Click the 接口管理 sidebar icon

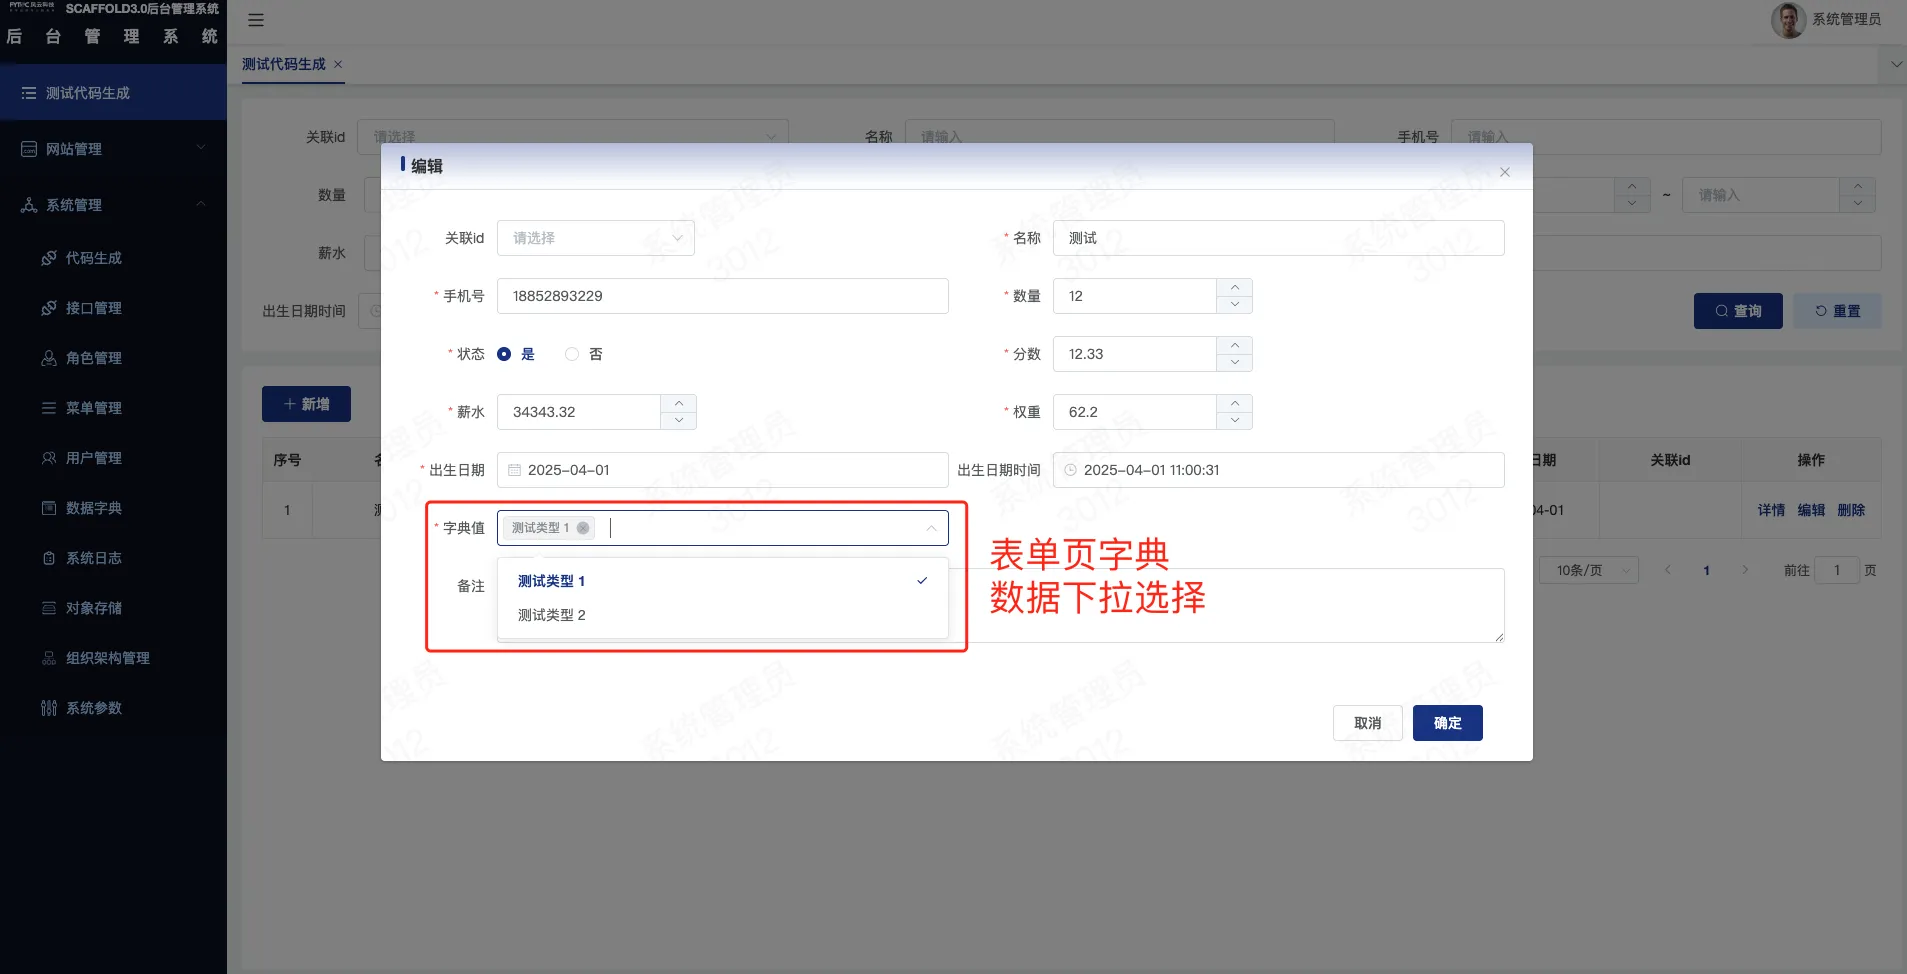click(x=49, y=308)
